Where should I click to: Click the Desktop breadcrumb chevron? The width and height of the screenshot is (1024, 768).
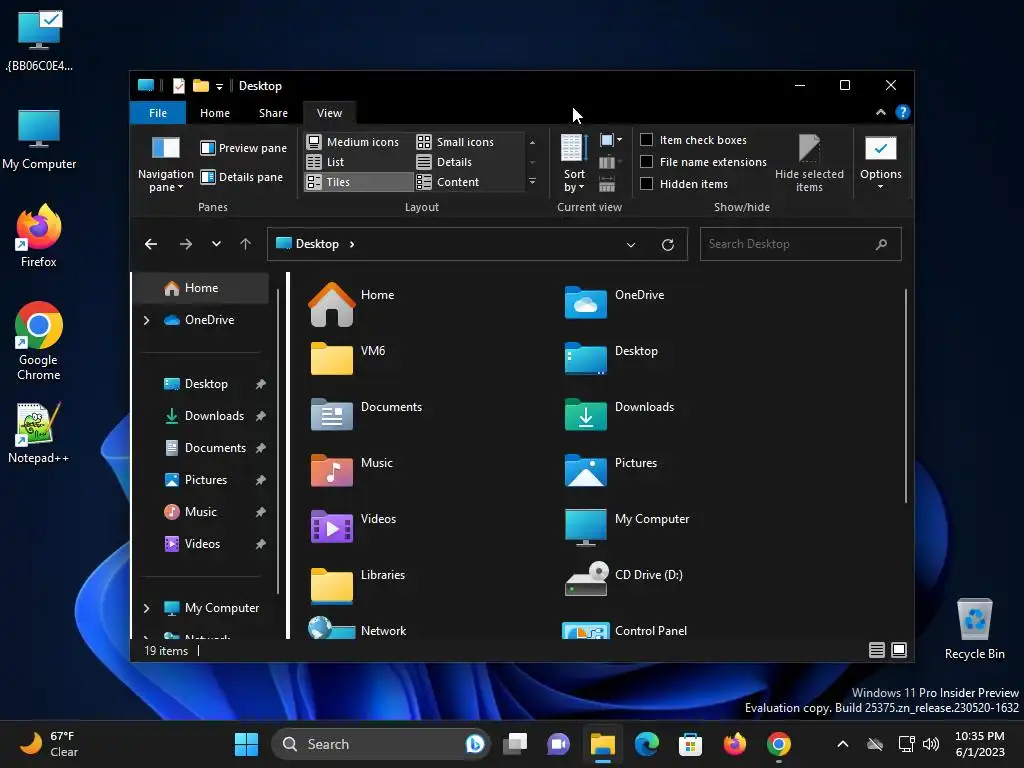352,244
